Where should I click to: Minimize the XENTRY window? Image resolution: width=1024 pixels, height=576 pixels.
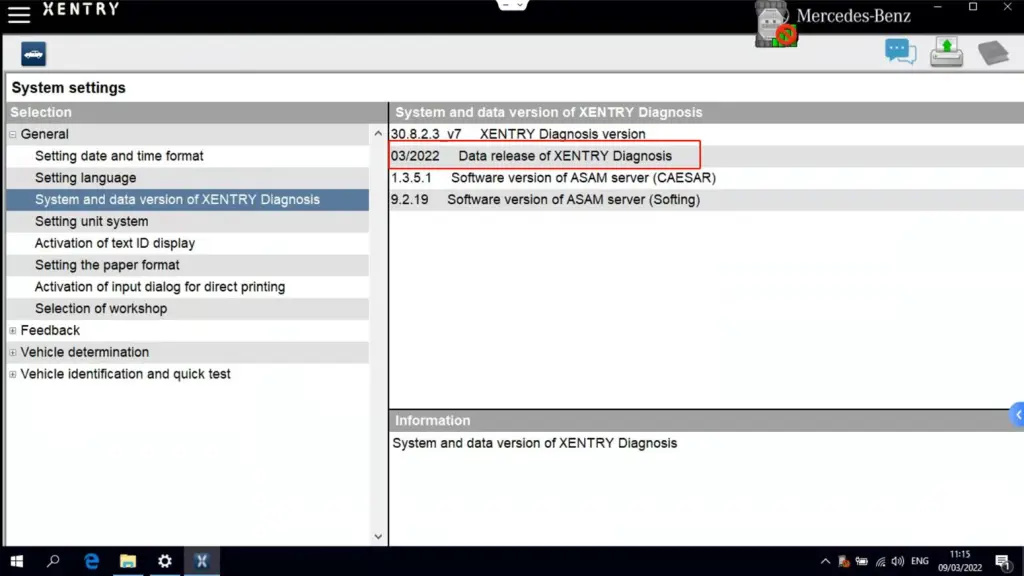tap(938, 7)
